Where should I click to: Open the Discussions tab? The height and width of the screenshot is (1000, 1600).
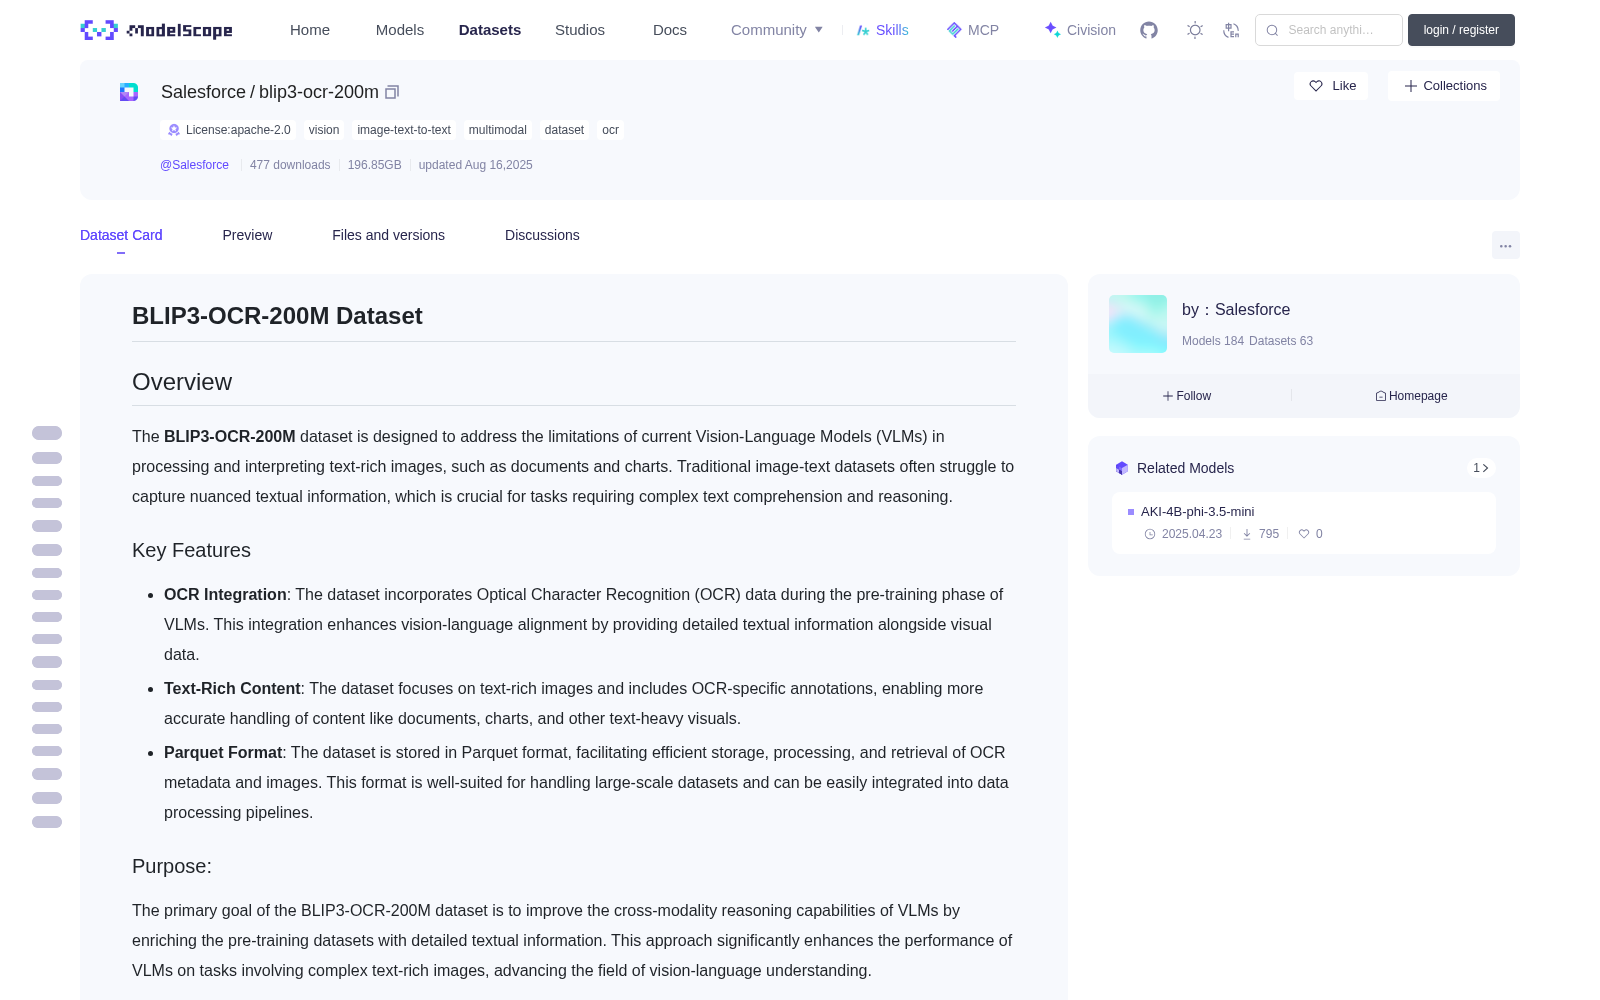point(542,235)
